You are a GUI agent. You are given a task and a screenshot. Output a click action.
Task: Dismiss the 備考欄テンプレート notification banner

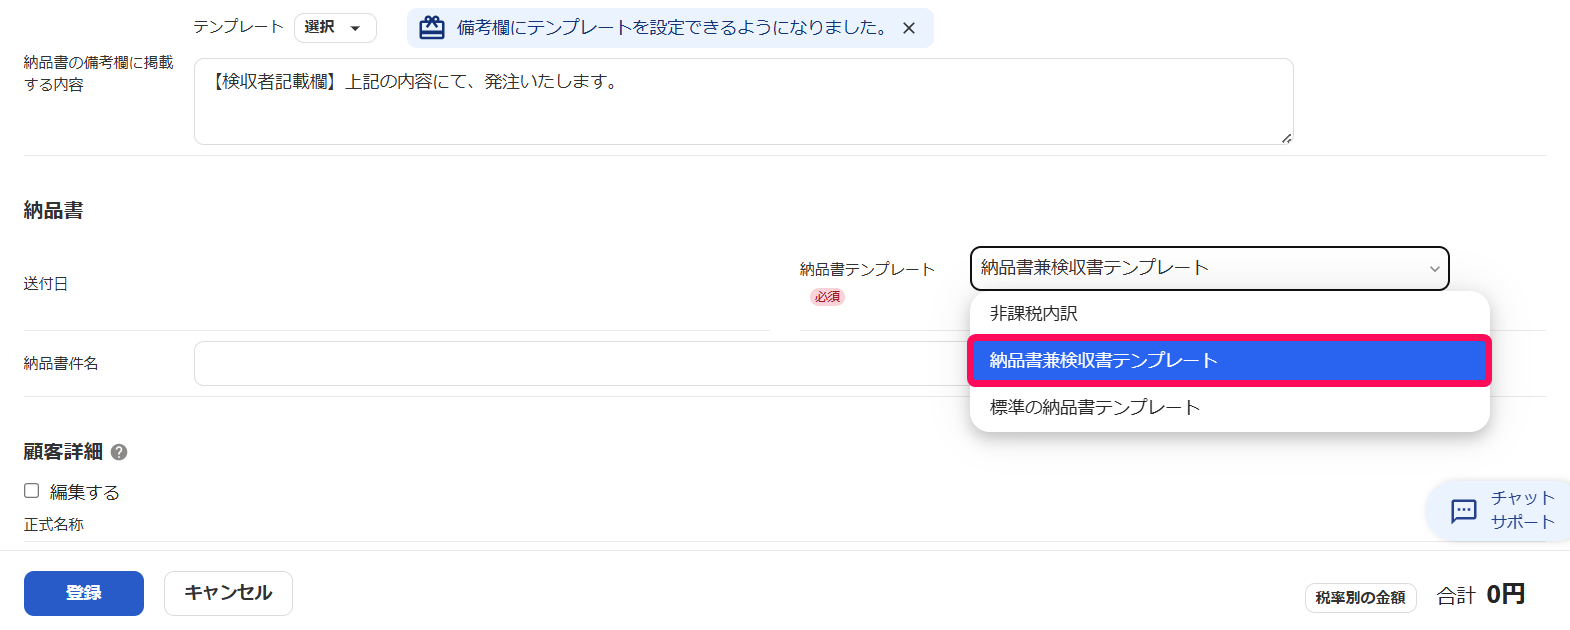click(x=909, y=28)
